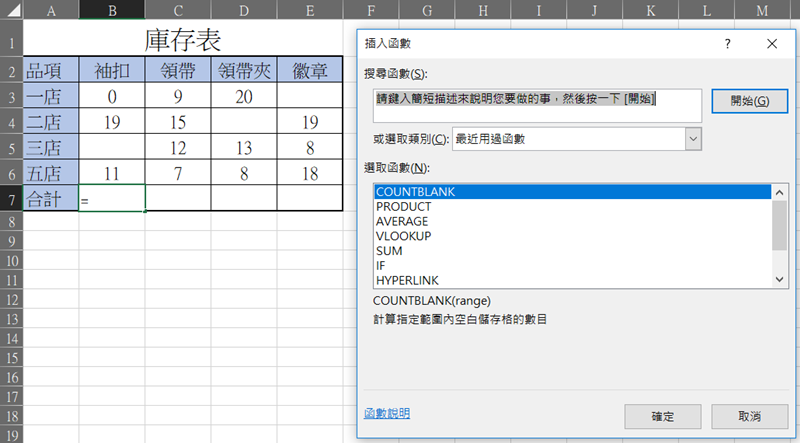Click the empty 合計 cell under 領帶

178,198
